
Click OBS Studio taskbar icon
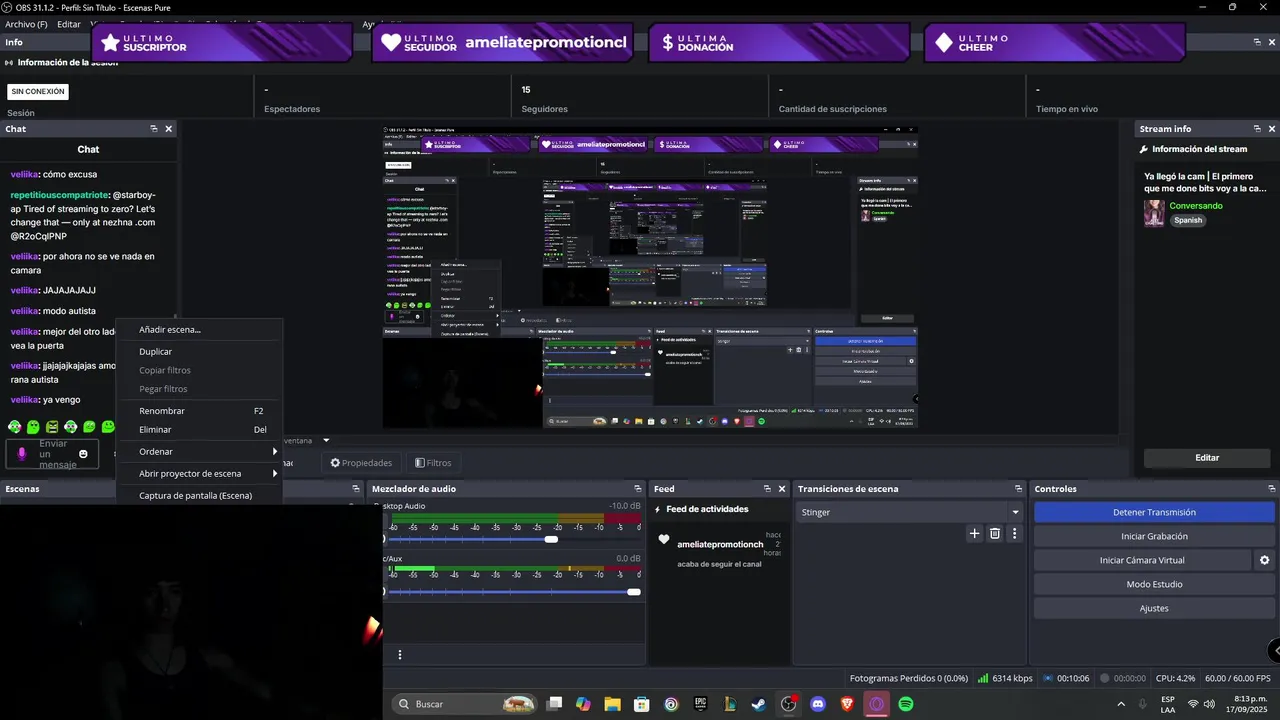coord(789,704)
